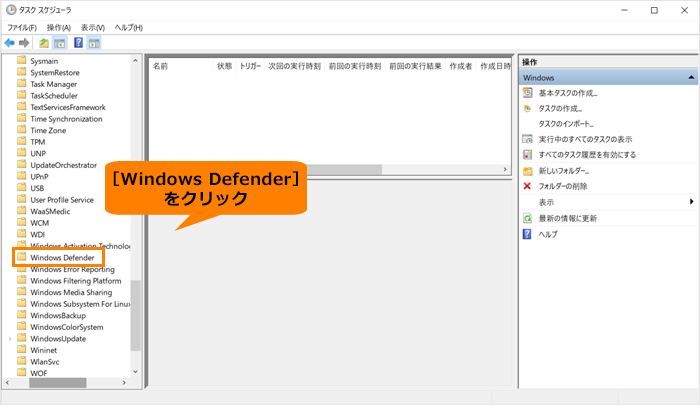Click 最新の情報に更新 action link
The width and height of the screenshot is (700, 405).
(x=568, y=218)
